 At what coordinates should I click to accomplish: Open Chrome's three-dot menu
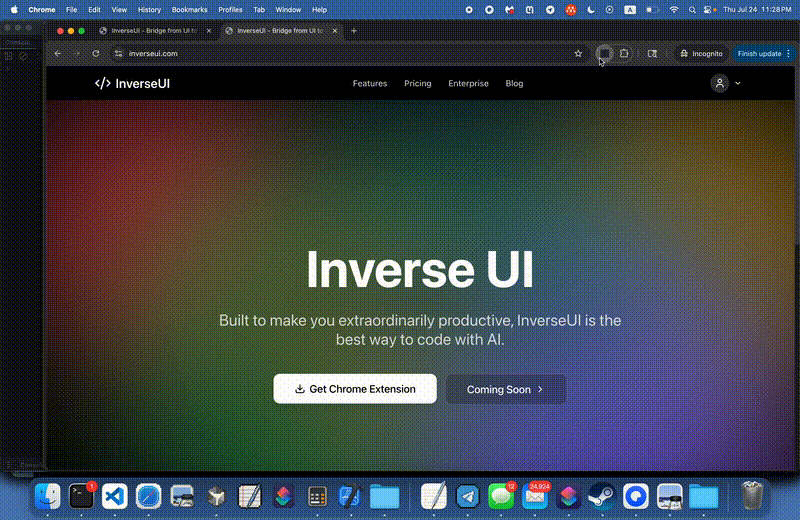coord(789,54)
